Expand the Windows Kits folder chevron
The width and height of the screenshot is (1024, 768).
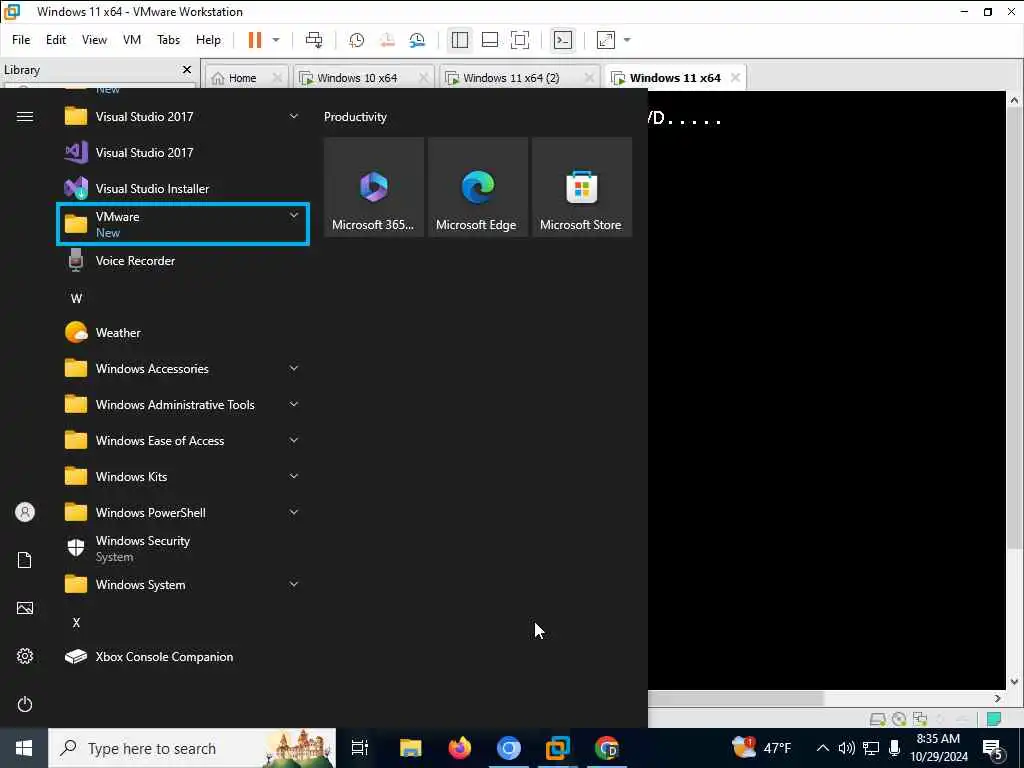[294, 476]
